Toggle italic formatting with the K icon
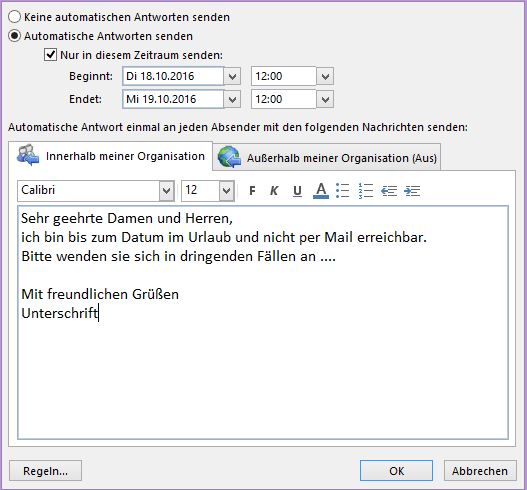527x490 pixels. point(274,191)
